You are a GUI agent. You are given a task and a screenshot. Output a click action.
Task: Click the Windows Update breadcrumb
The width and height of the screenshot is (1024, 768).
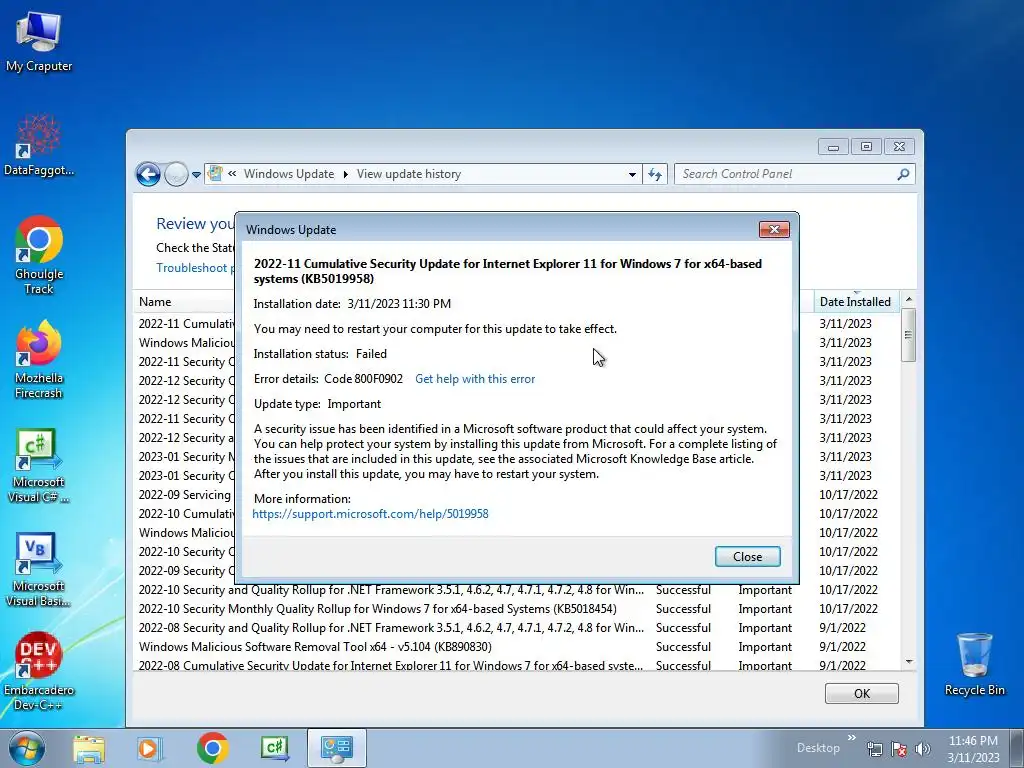[x=289, y=174]
